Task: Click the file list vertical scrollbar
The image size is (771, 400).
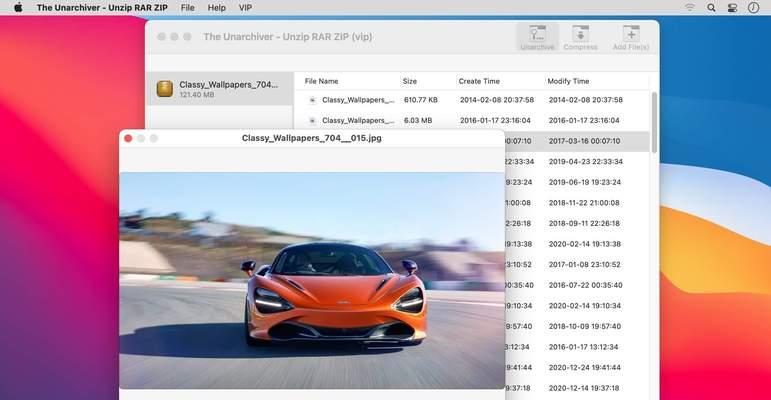Action: click(654, 123)
